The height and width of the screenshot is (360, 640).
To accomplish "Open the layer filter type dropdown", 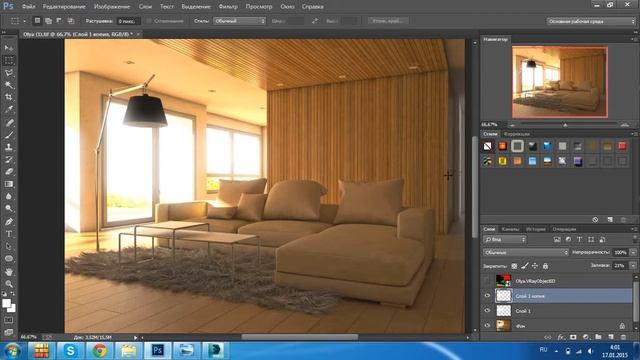I will pos(505,240).
